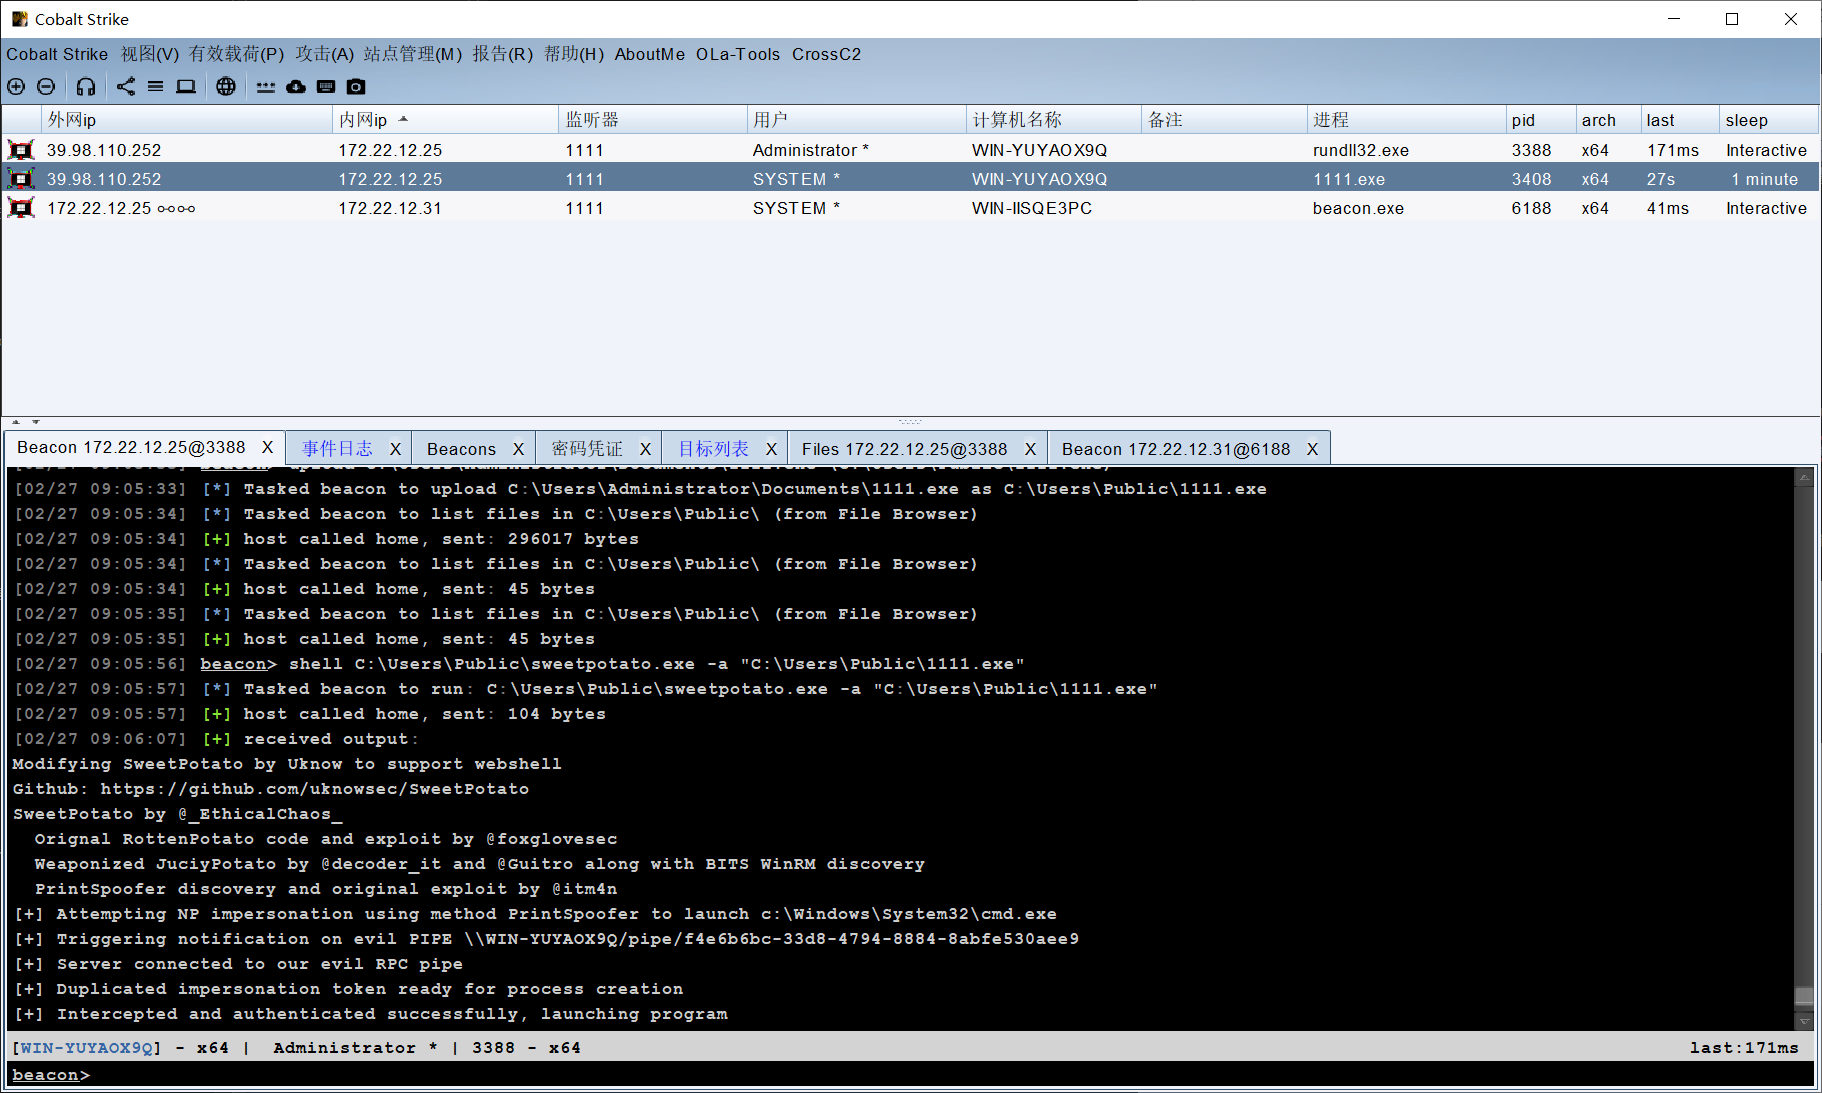This screenshot has height=1093, width=1822.
Task: Click the beacon command input field
Action: pyautogui.click(x=400, y=1074)
